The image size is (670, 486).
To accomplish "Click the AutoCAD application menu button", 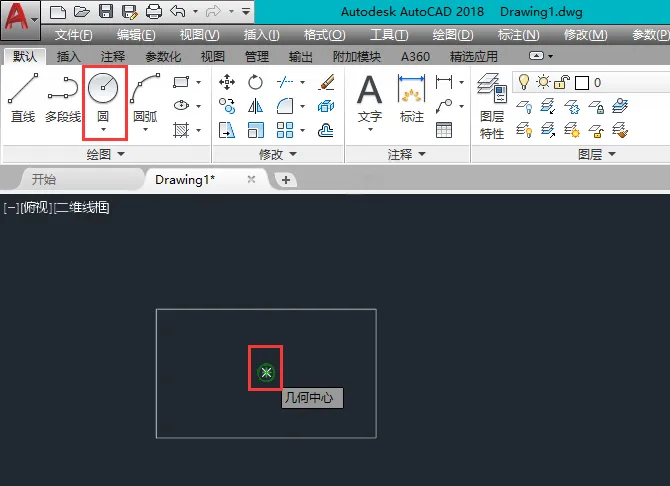I will (x=19, y=18).
